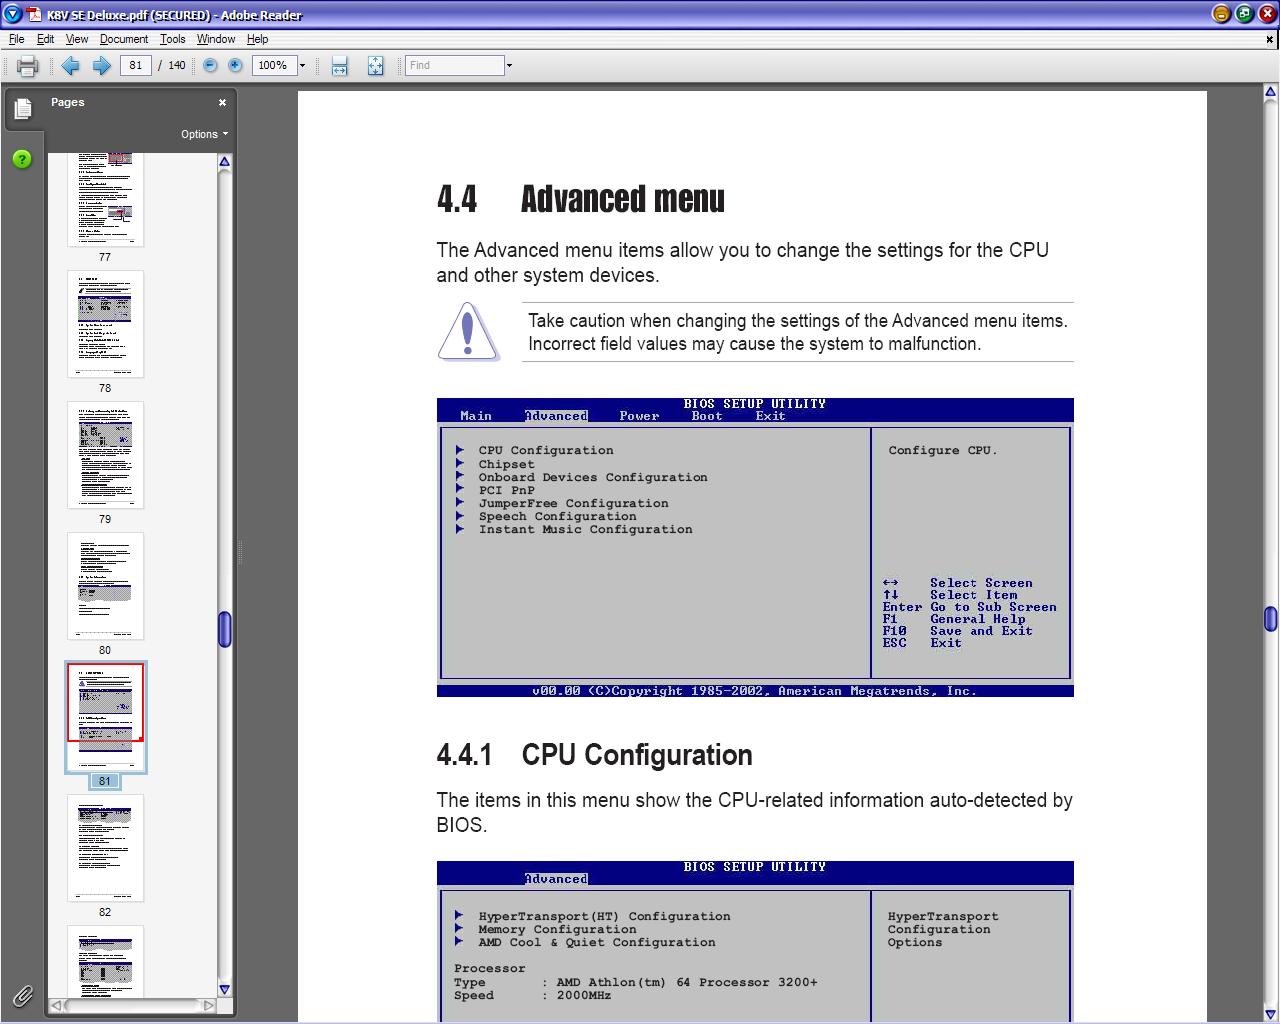
Task: Open the Find options dropdown arrow
Action: click(x=509, y=66)
